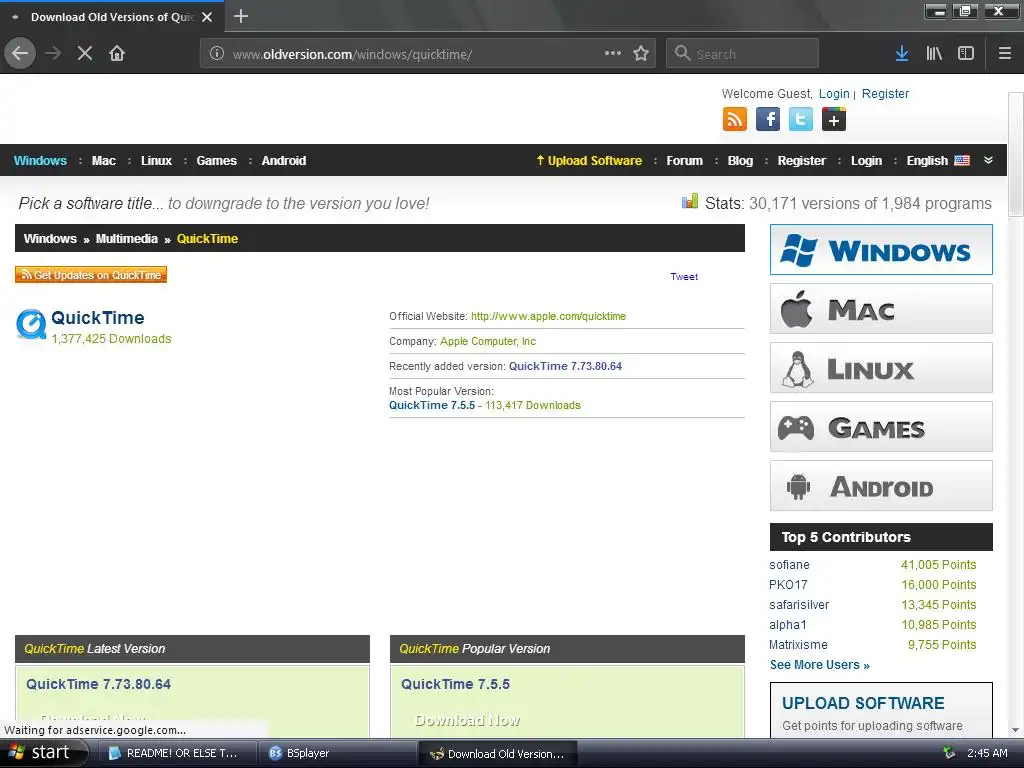Show site information icon in address bar
Screen dimensions: 1024x768
217,54
